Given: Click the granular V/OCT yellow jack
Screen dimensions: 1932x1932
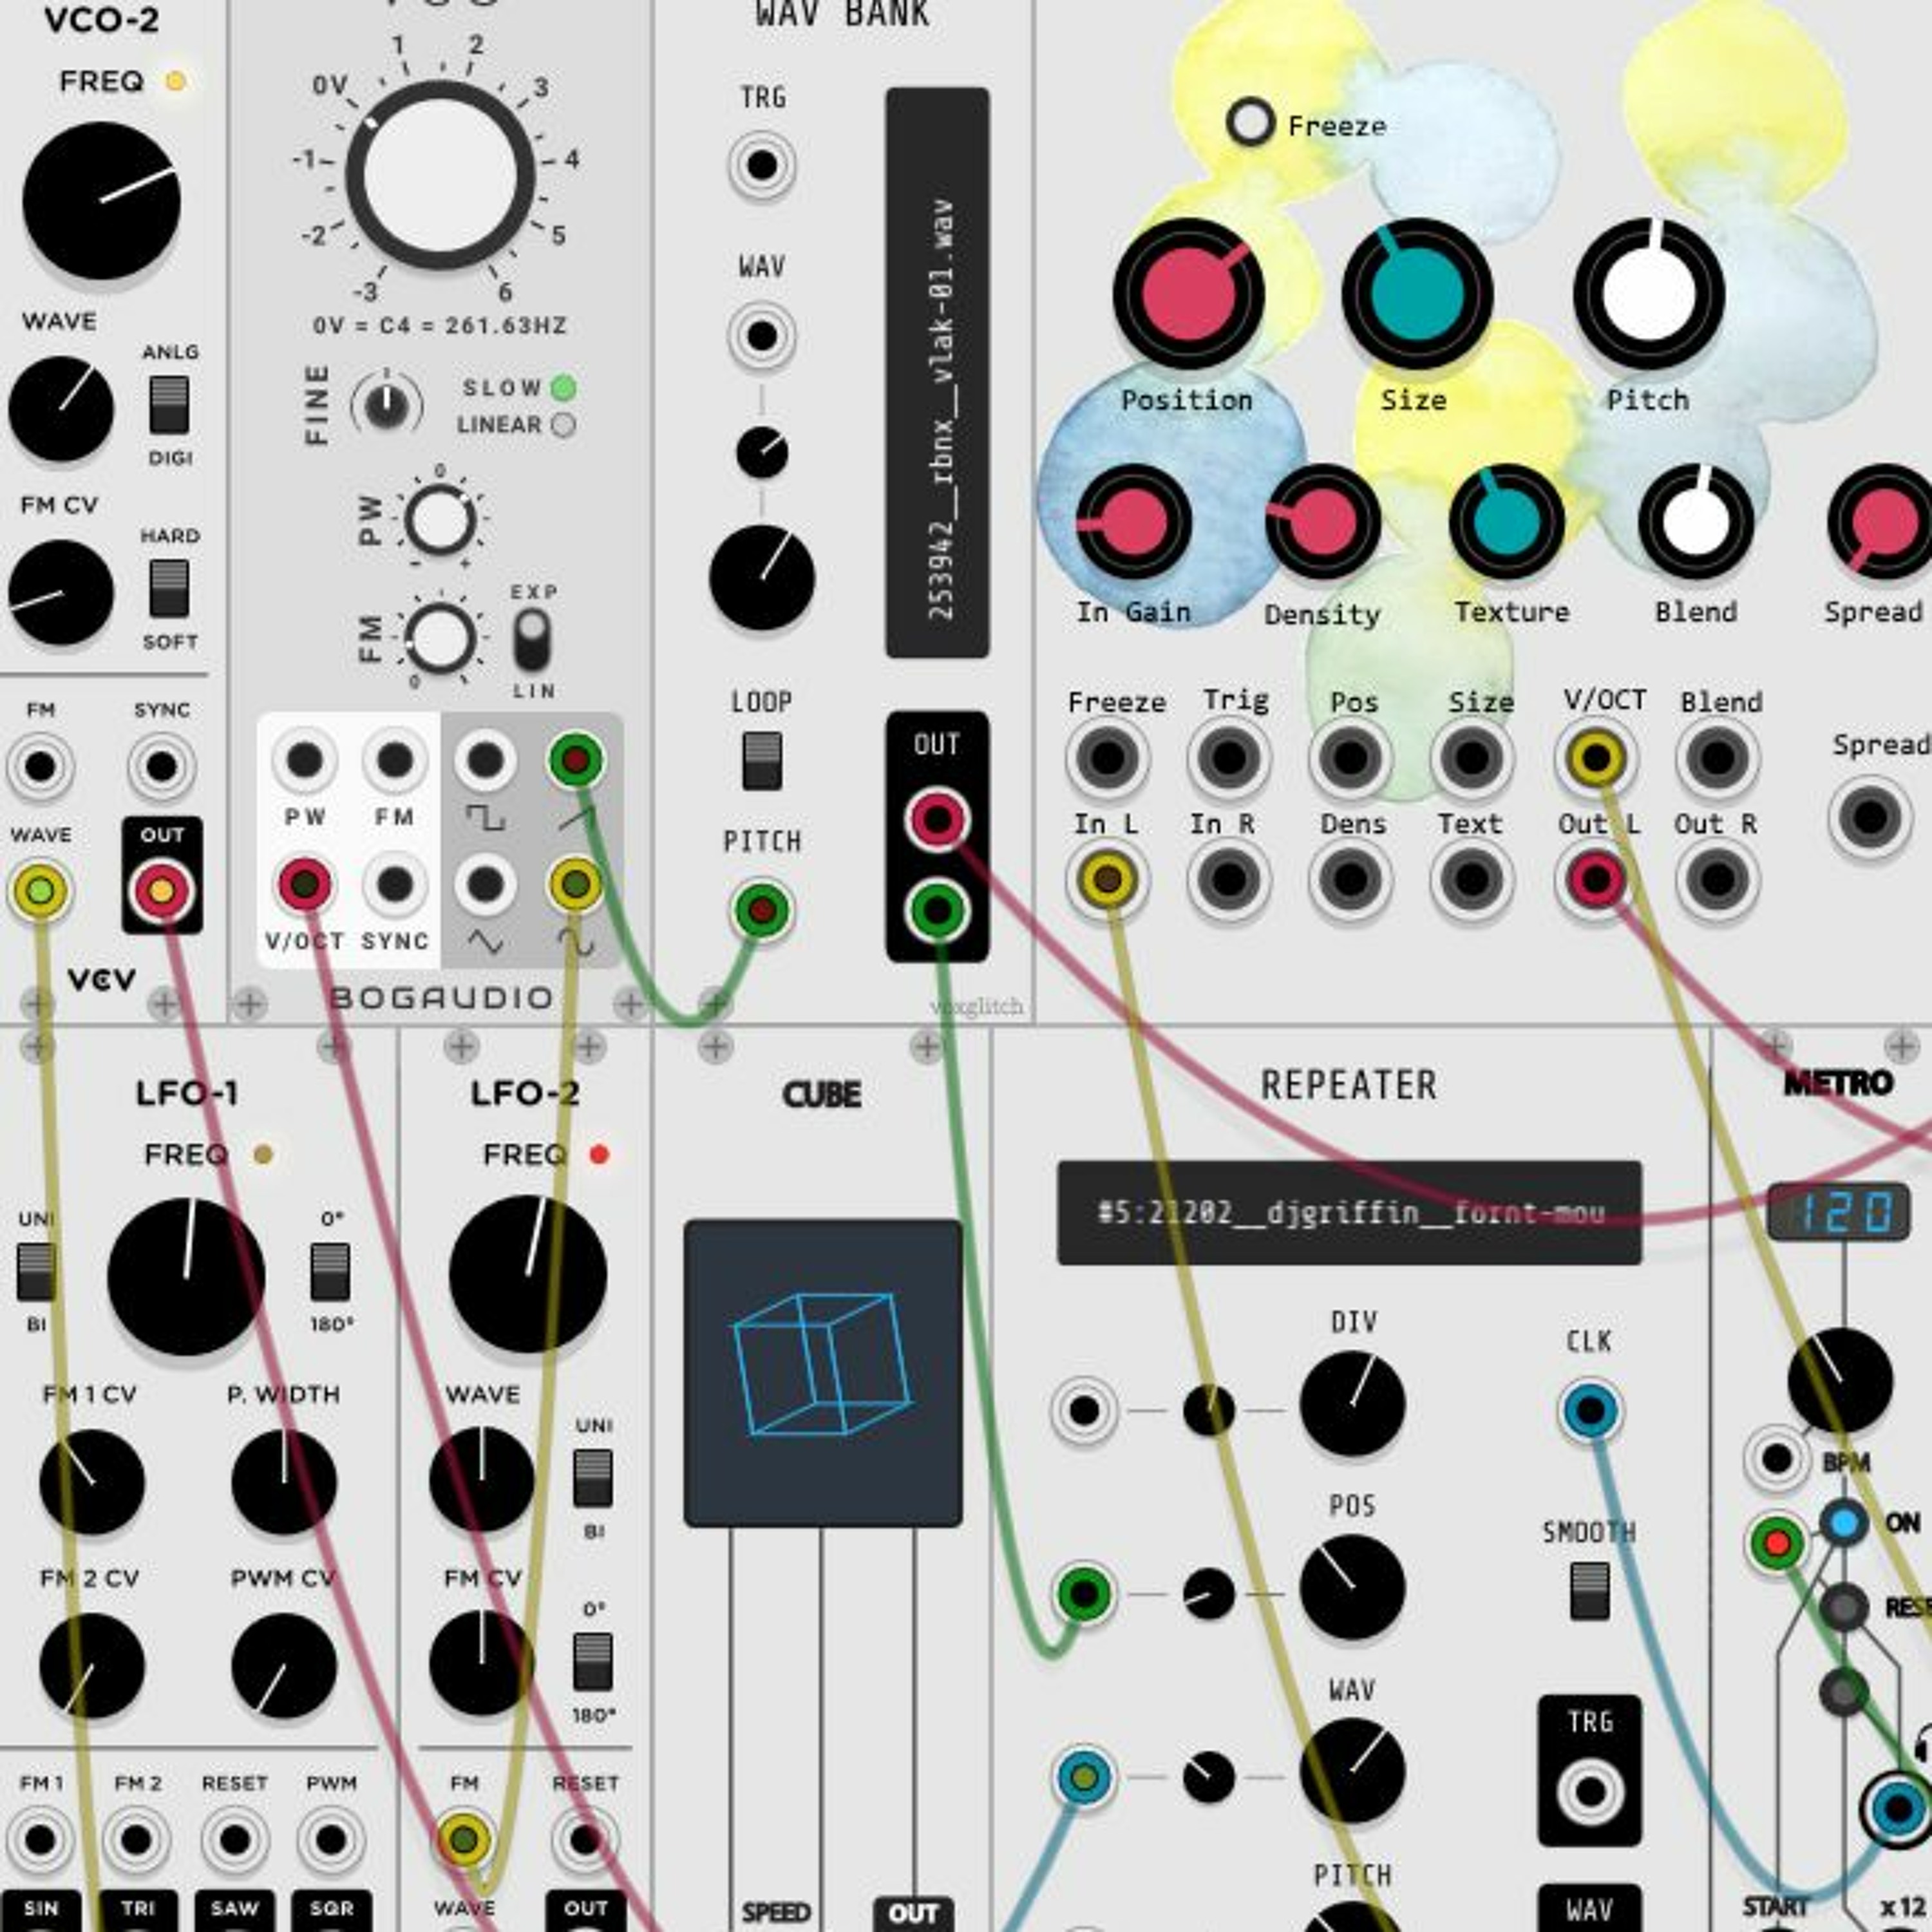Looking at the screenshot, I should pyautogui.click(x=1596, y=758).
